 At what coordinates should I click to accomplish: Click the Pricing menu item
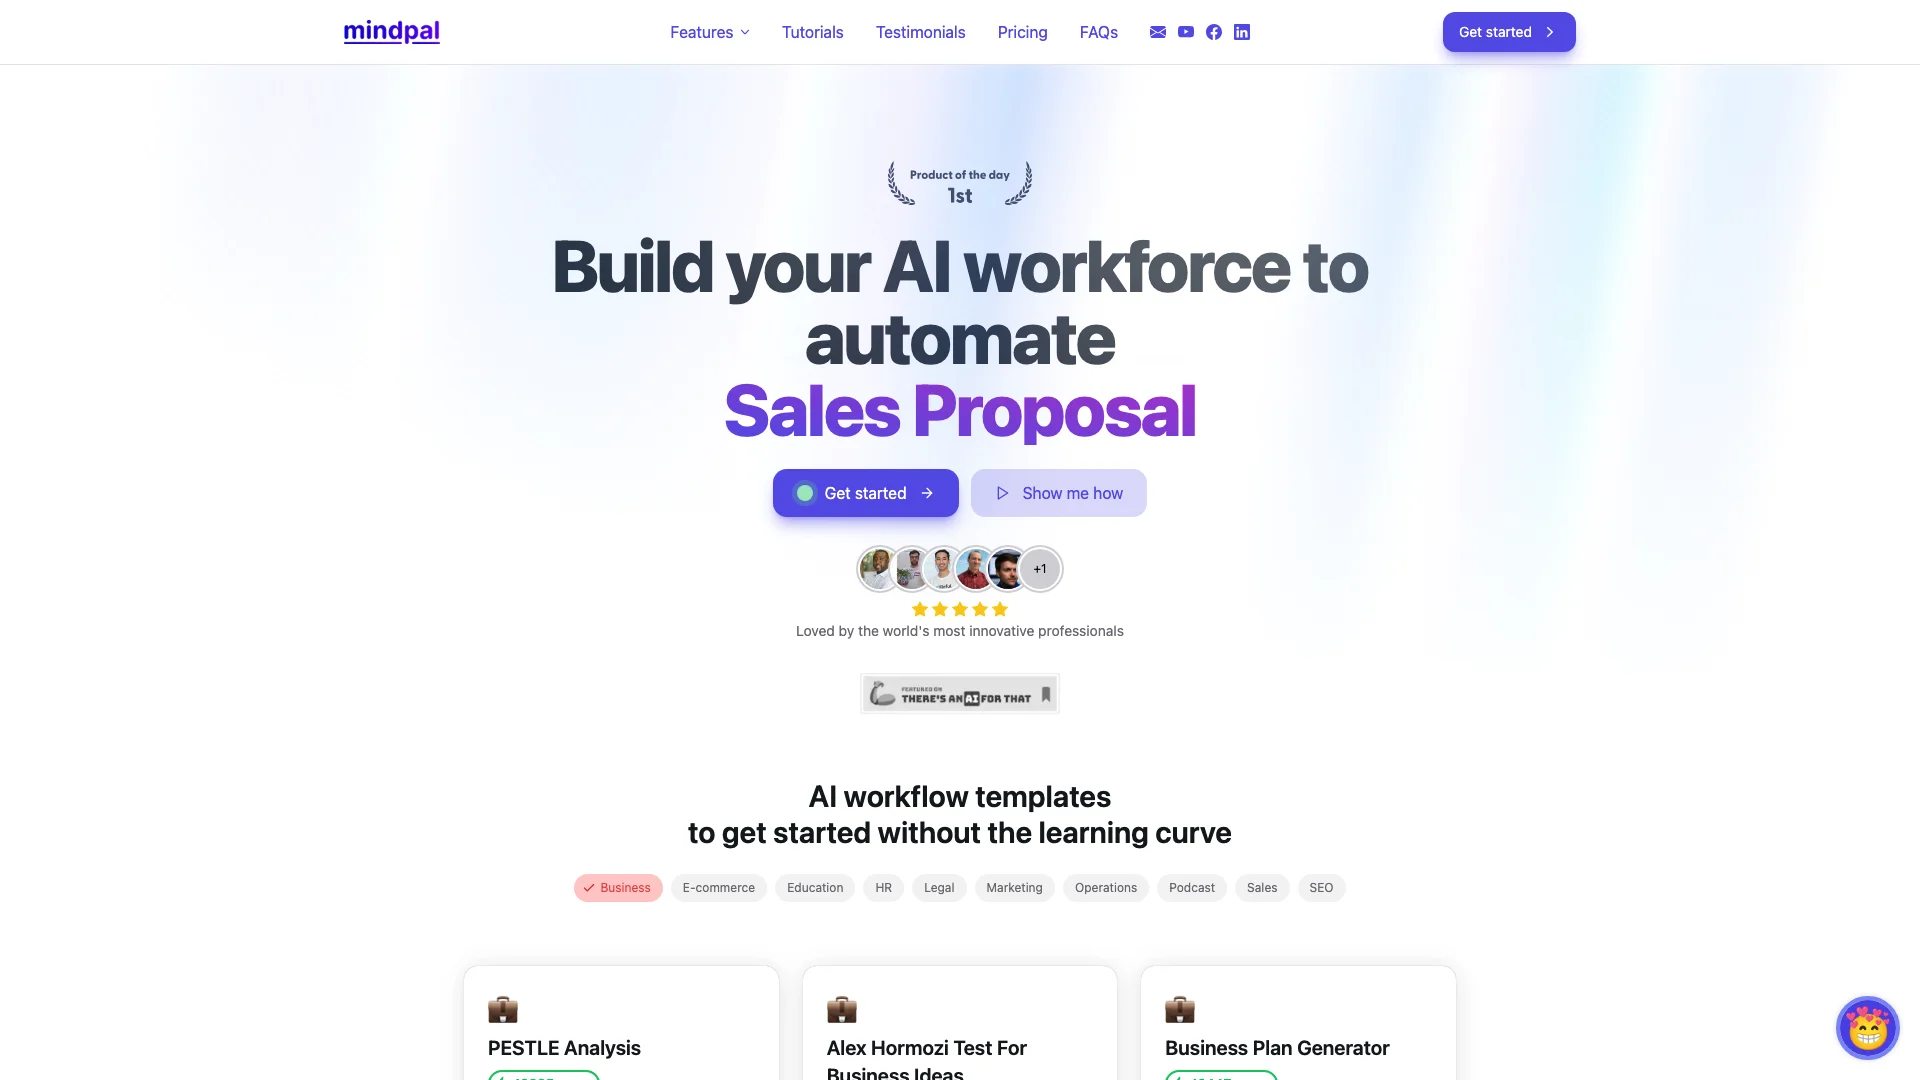click(1022, 32)
